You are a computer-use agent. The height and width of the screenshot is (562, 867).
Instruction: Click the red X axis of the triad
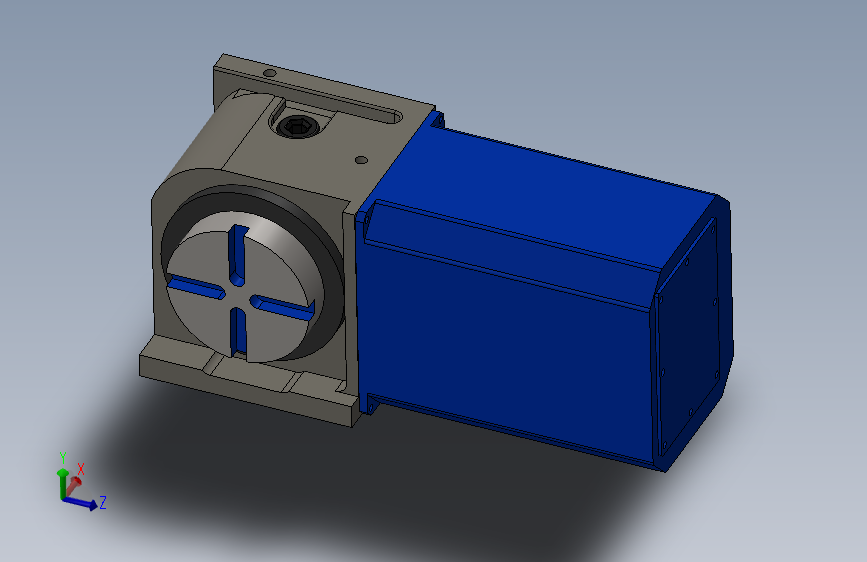pyautogui.click(x=74, y=485)
